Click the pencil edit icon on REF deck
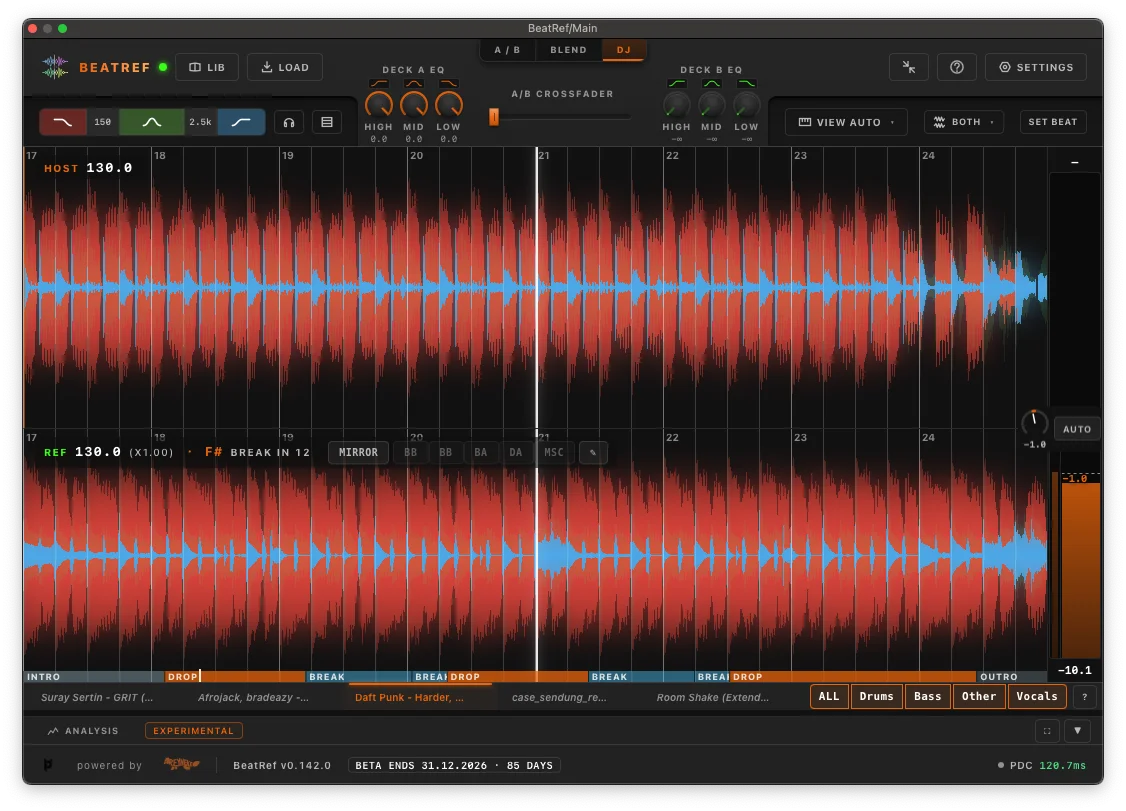This screenshot has height=811, width=1126. (593, 453)
